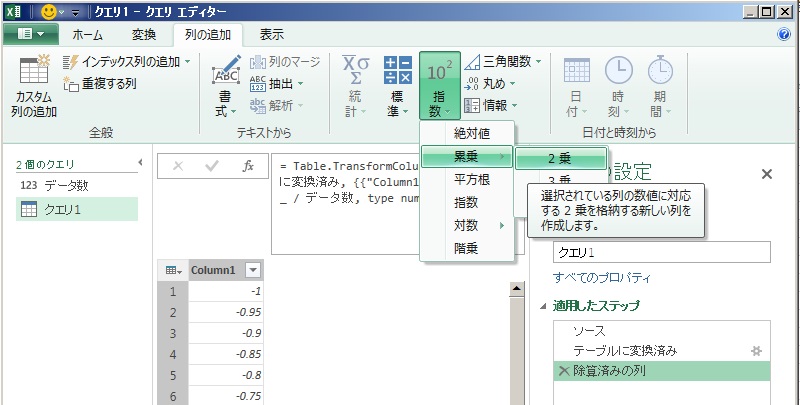This screenshot has height=405, width=800.
Task: Choose 指数 from the dropdown menu list
Action: [467, 202]
